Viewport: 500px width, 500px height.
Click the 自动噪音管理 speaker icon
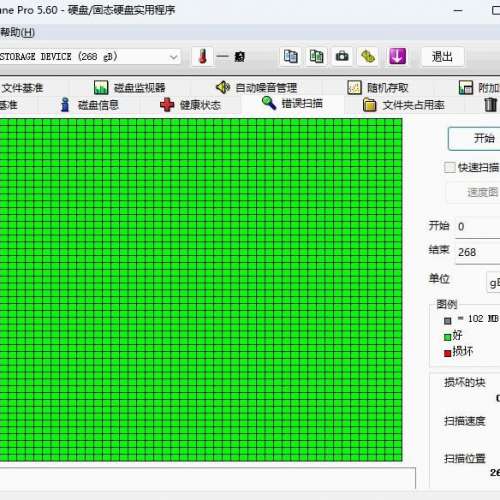[223, 87]
